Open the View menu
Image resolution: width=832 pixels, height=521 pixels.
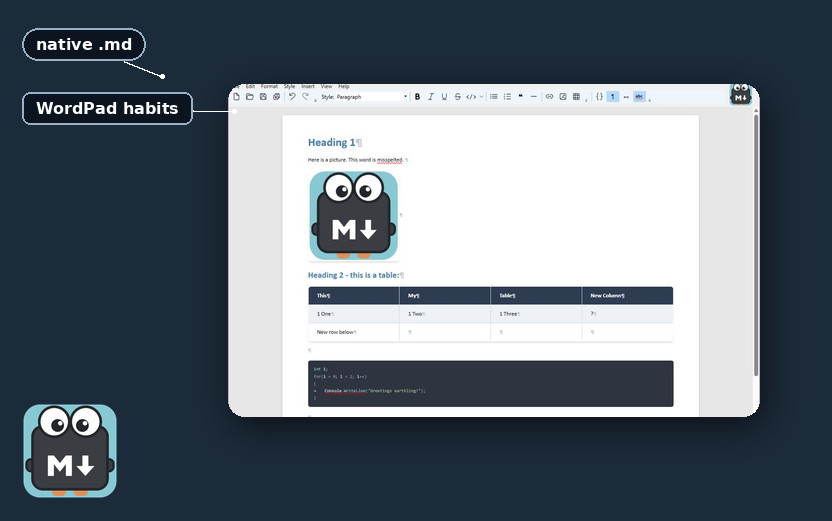pos(326,86)
